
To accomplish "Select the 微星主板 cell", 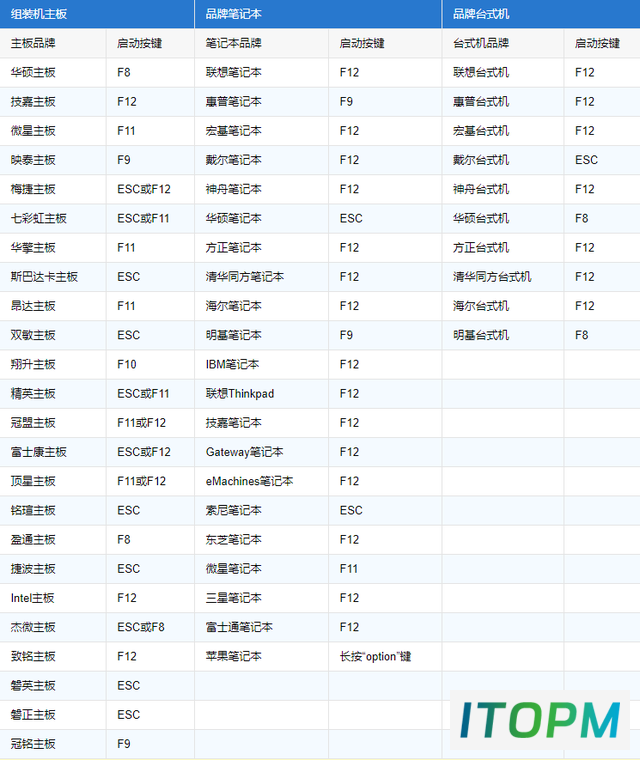I will tap(53, 131).
